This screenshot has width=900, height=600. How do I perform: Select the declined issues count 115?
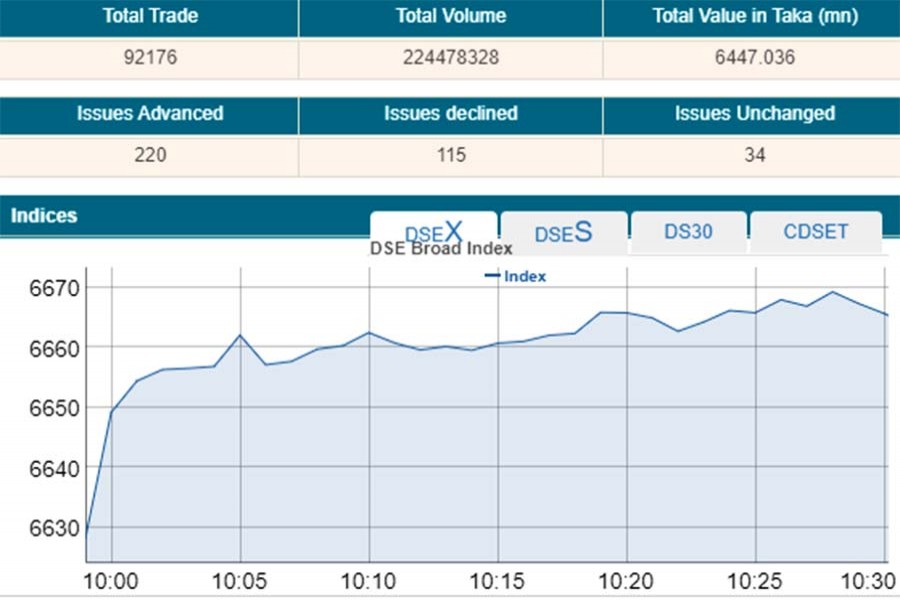click(450, 155)
